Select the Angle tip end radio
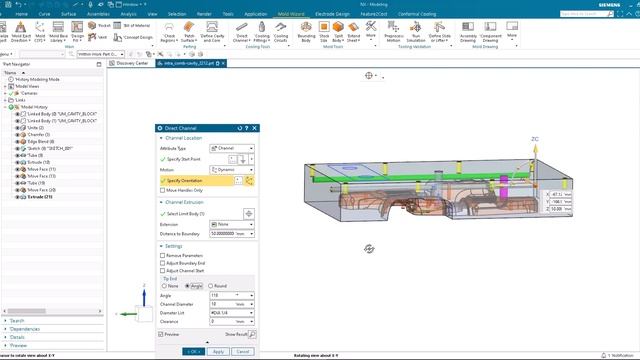The height and width of the screenshot is (360, 640). [187, 286]
